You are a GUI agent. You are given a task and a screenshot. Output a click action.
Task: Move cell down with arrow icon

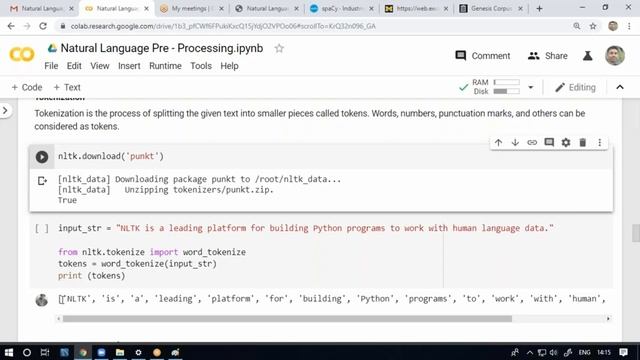tap(515, 142)
